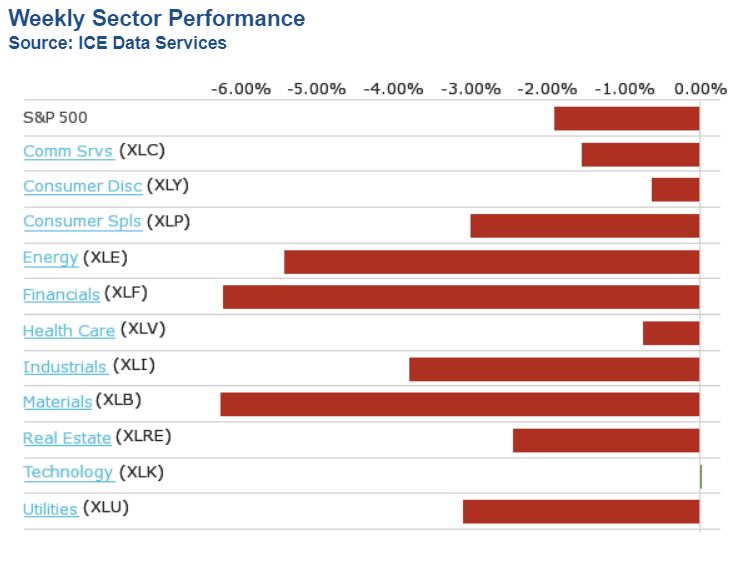The height and width of the screenshot is (565, 741).
Task: Click the Energy (XLE) performance bar
Action: point(491,261)
